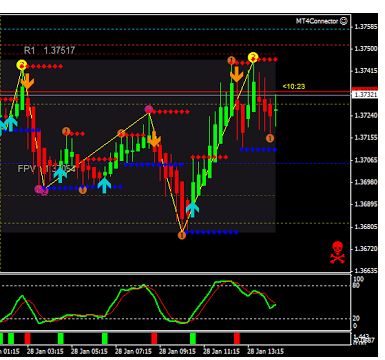Image resolution: width=385 pixels, height=360 pixels.
Task: Click price axis value 1.37500
Action: 366,49
